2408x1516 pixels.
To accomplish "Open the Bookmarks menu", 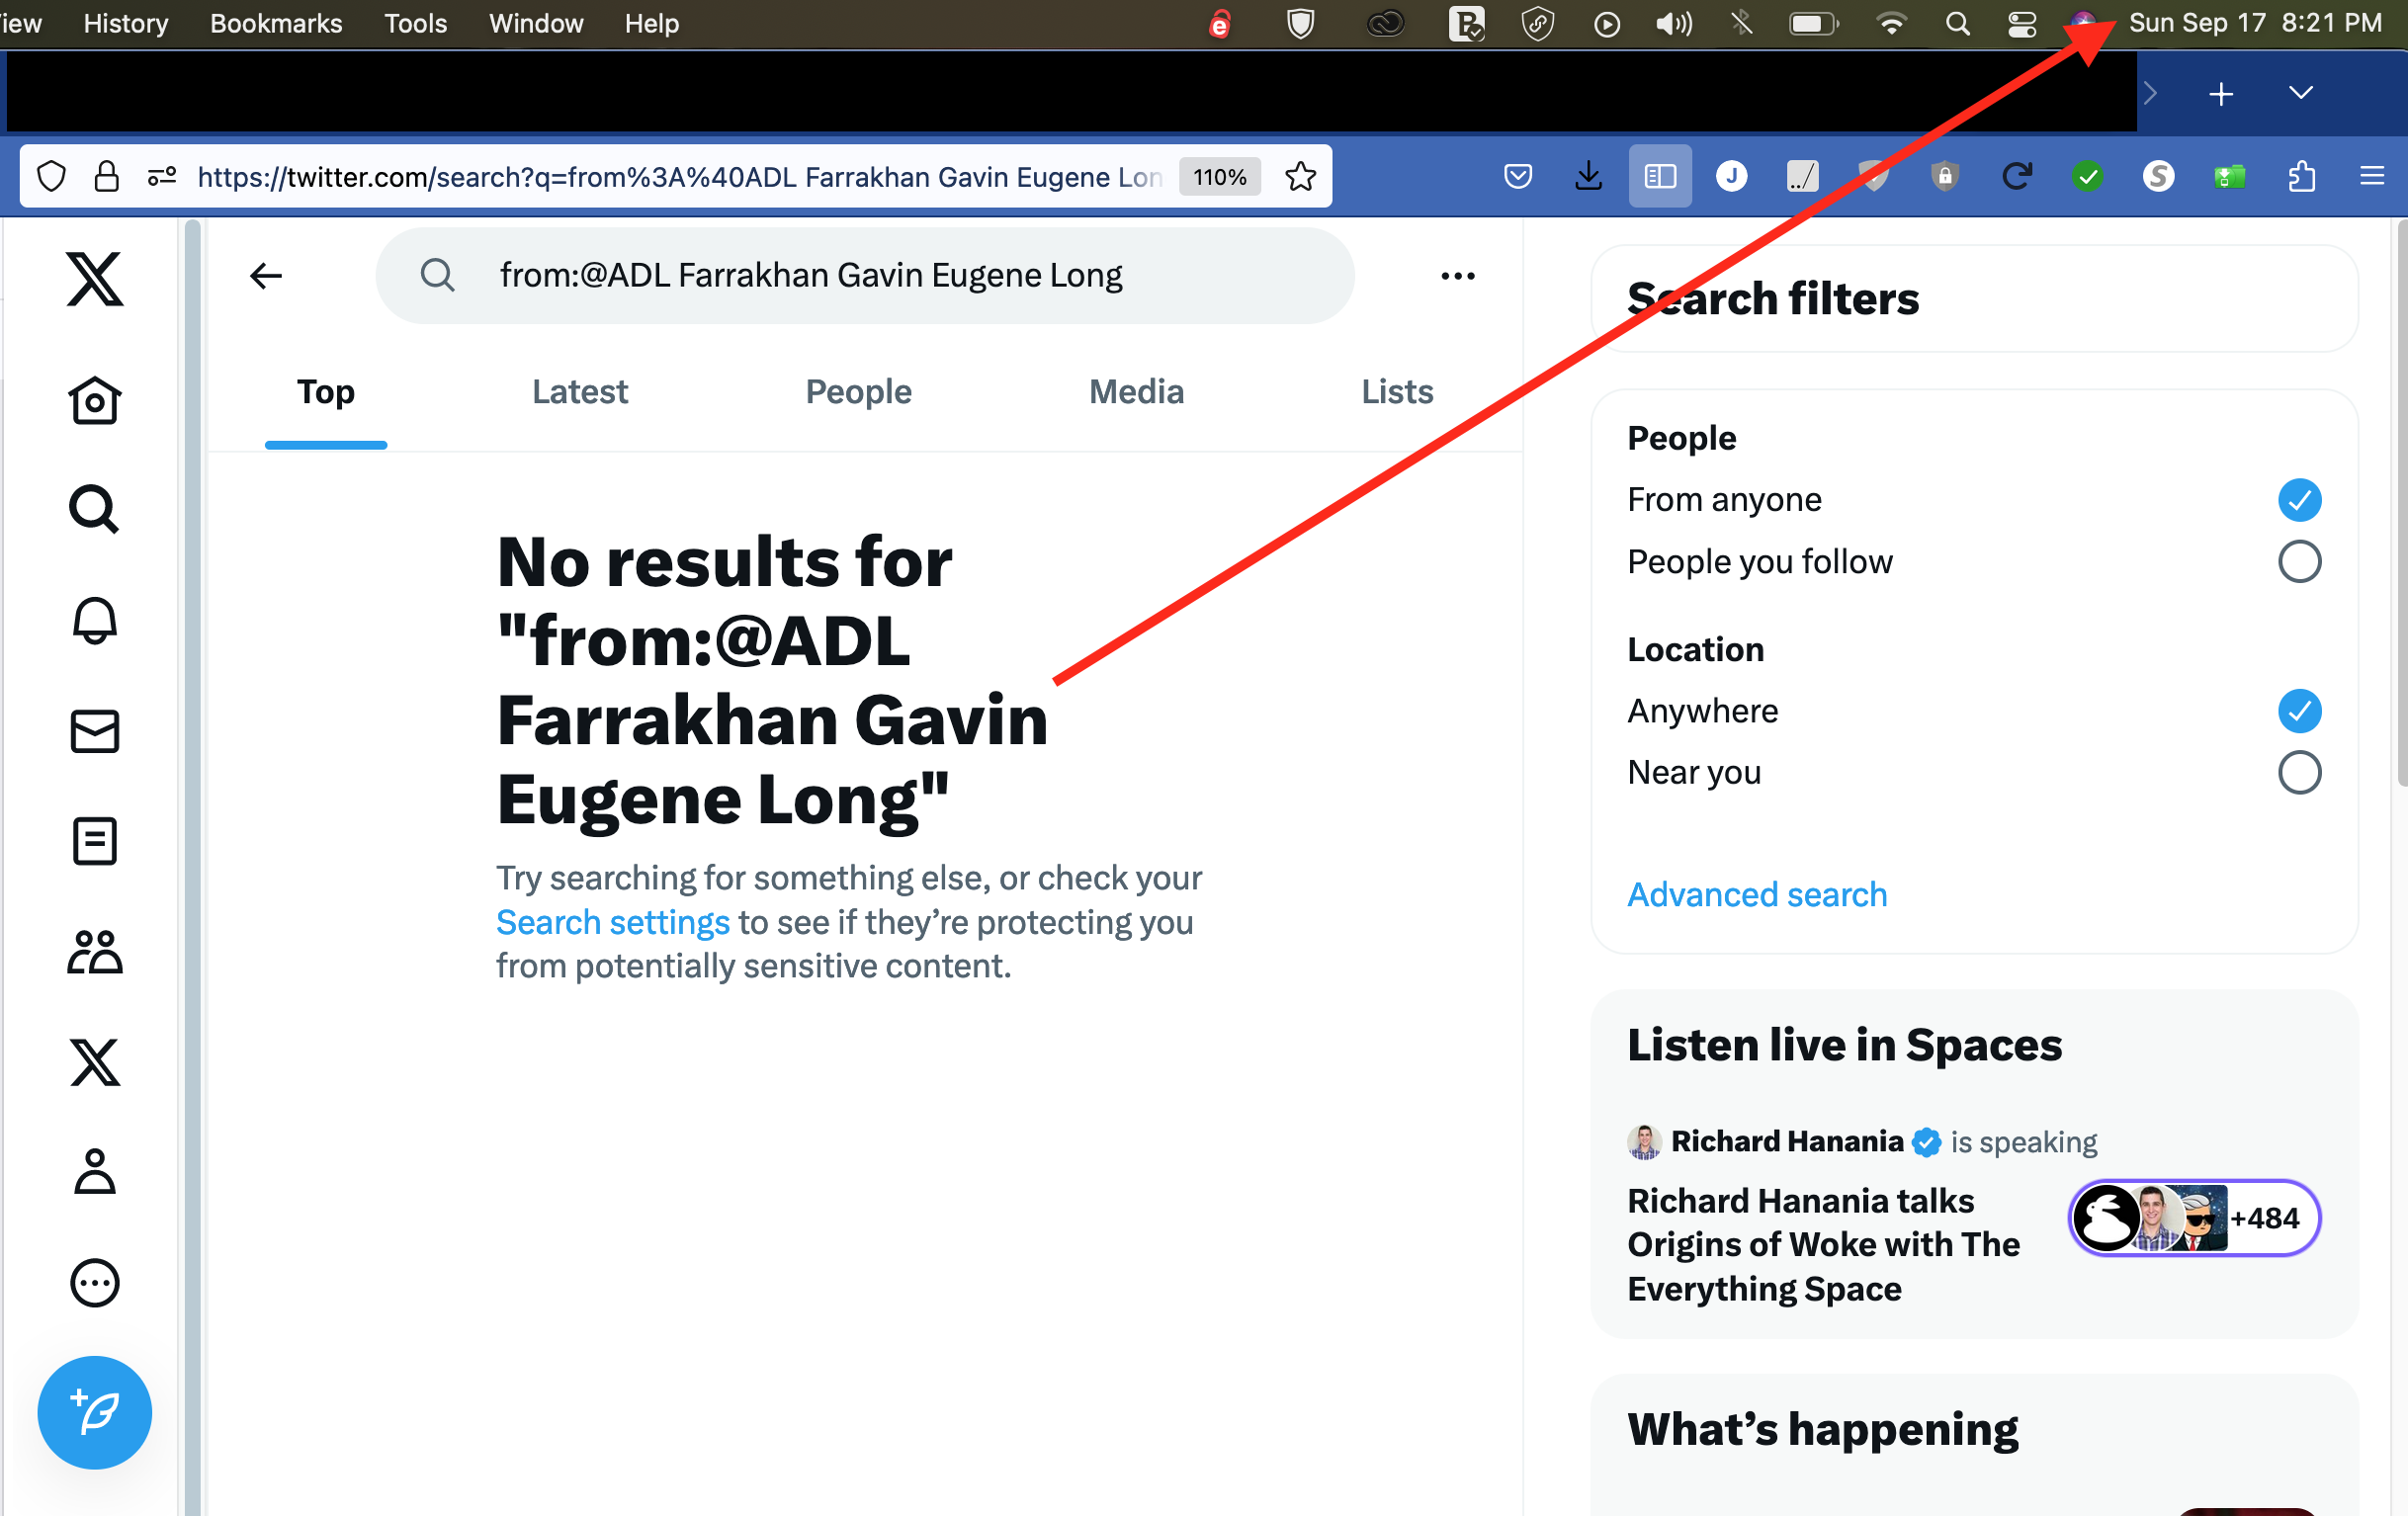I will 275,23.
